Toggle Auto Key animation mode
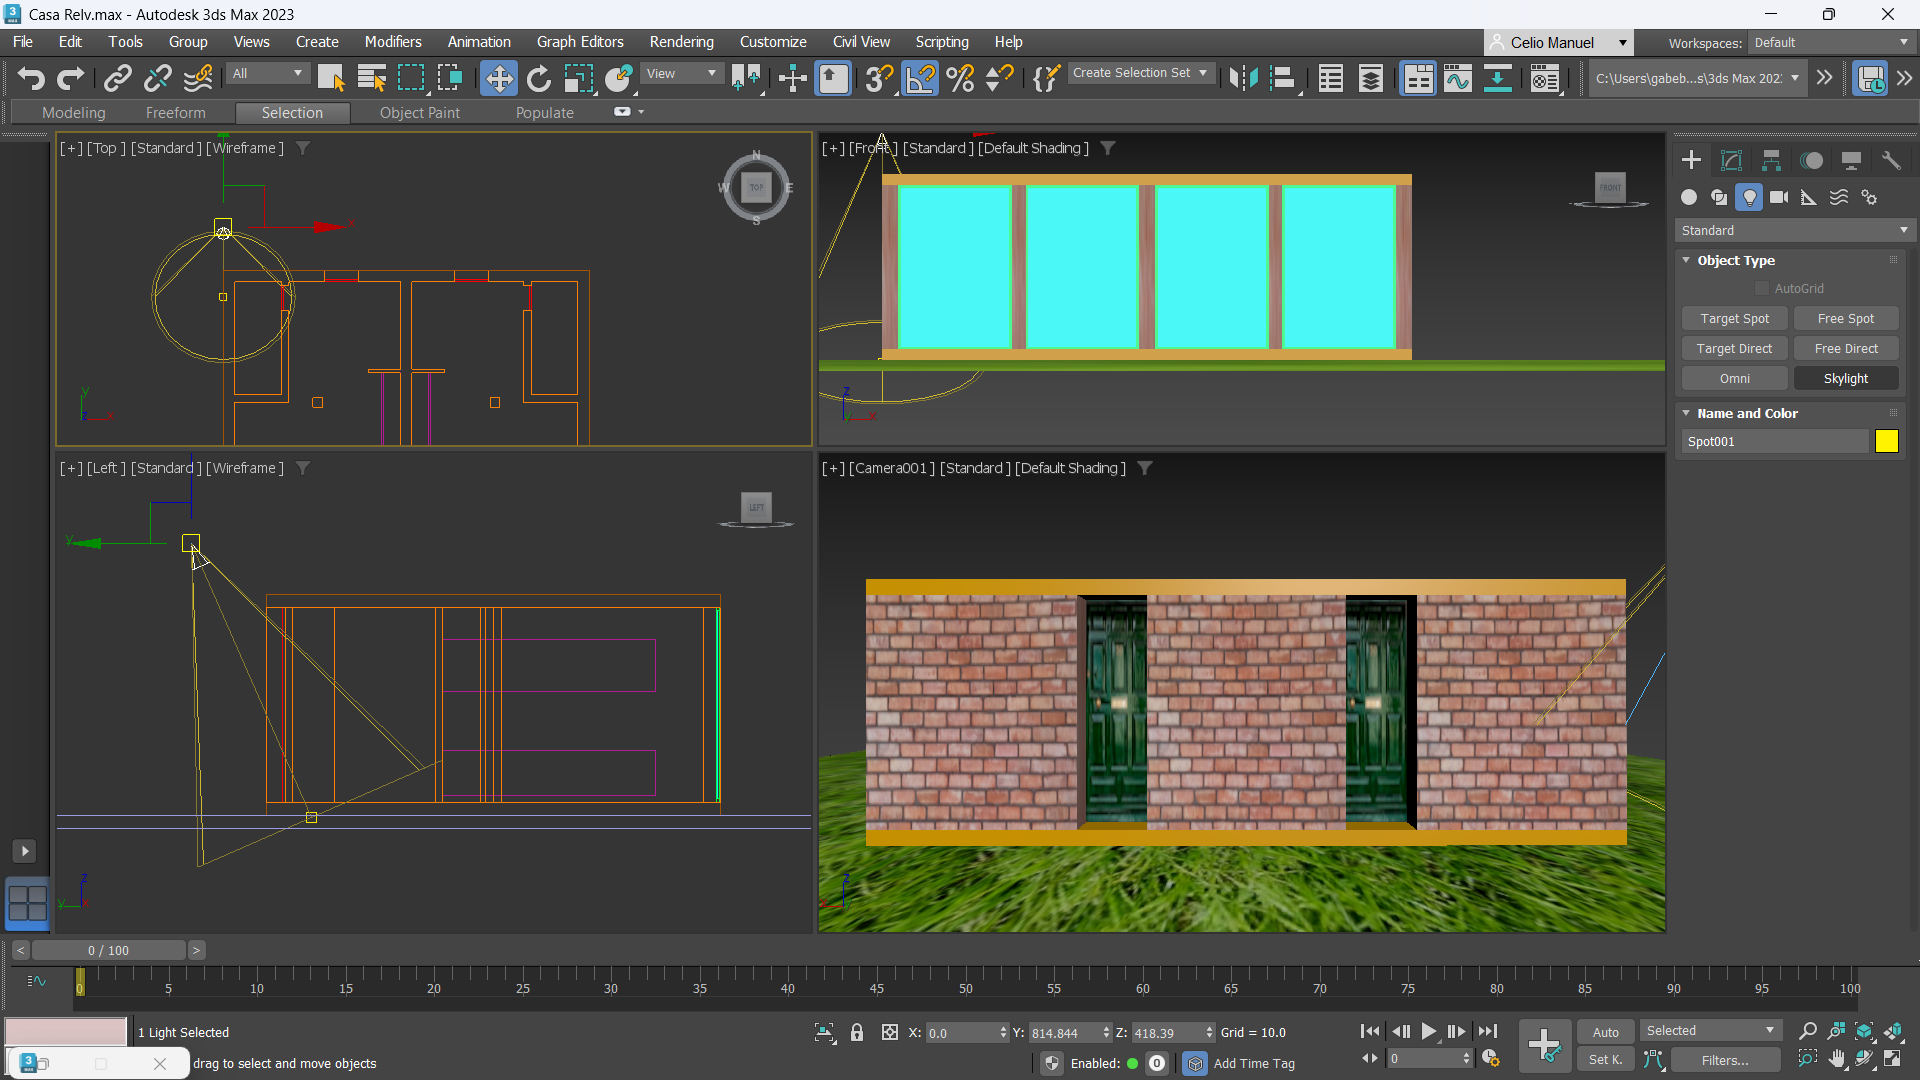 (1605, 1032)
